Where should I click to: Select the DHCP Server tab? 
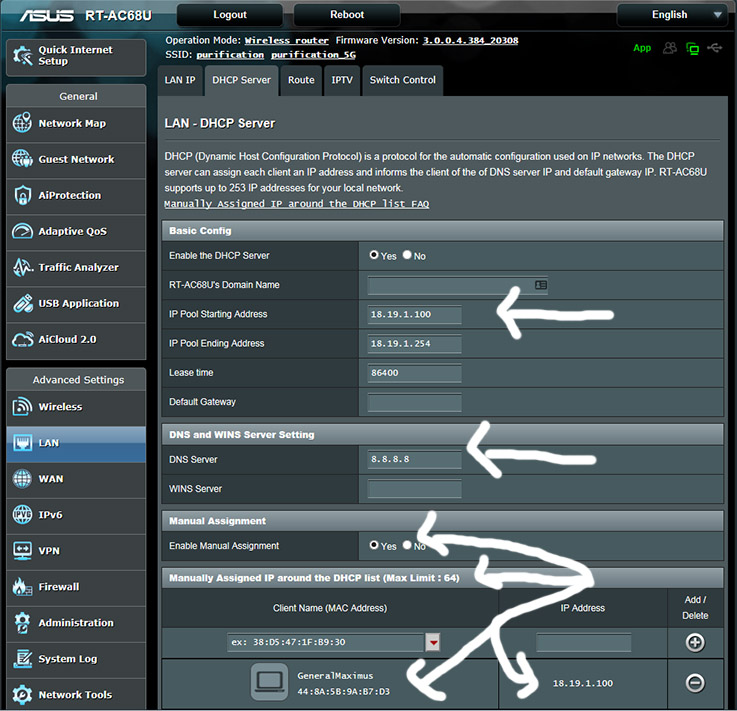tap(242, 80)
